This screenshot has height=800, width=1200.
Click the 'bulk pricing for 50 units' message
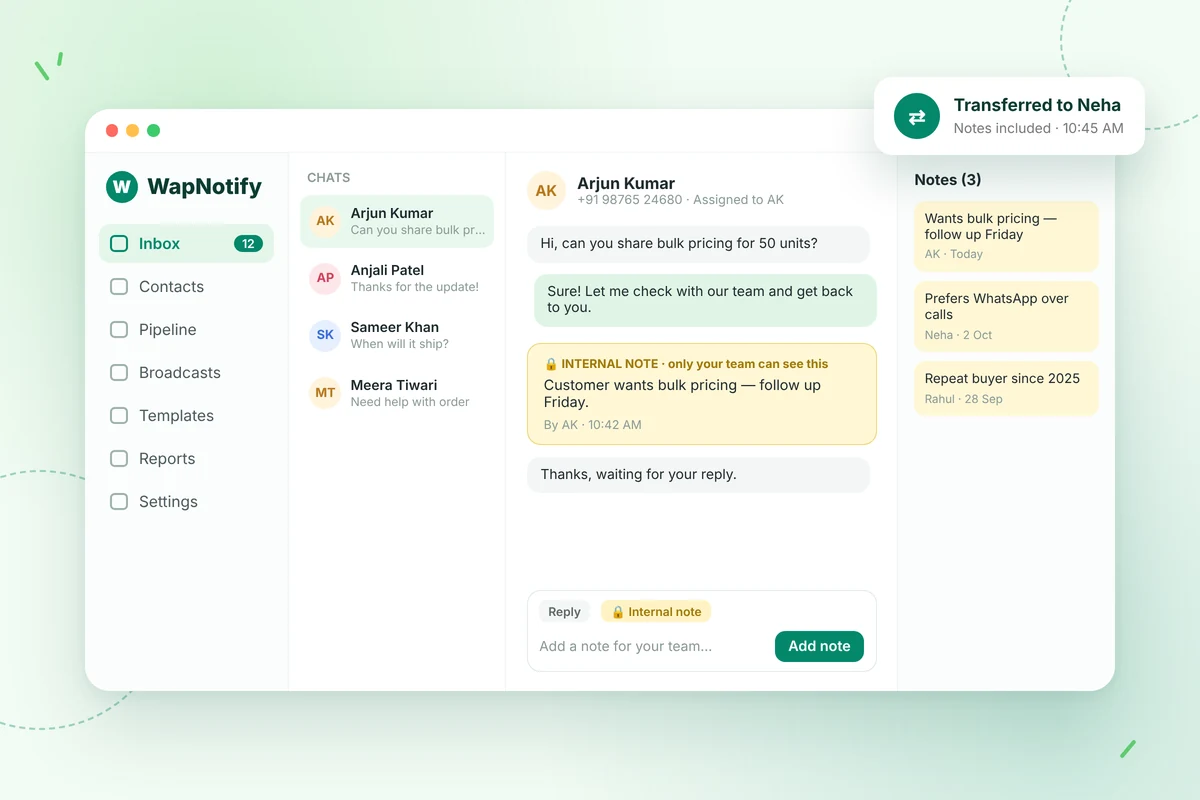point(698,244)
